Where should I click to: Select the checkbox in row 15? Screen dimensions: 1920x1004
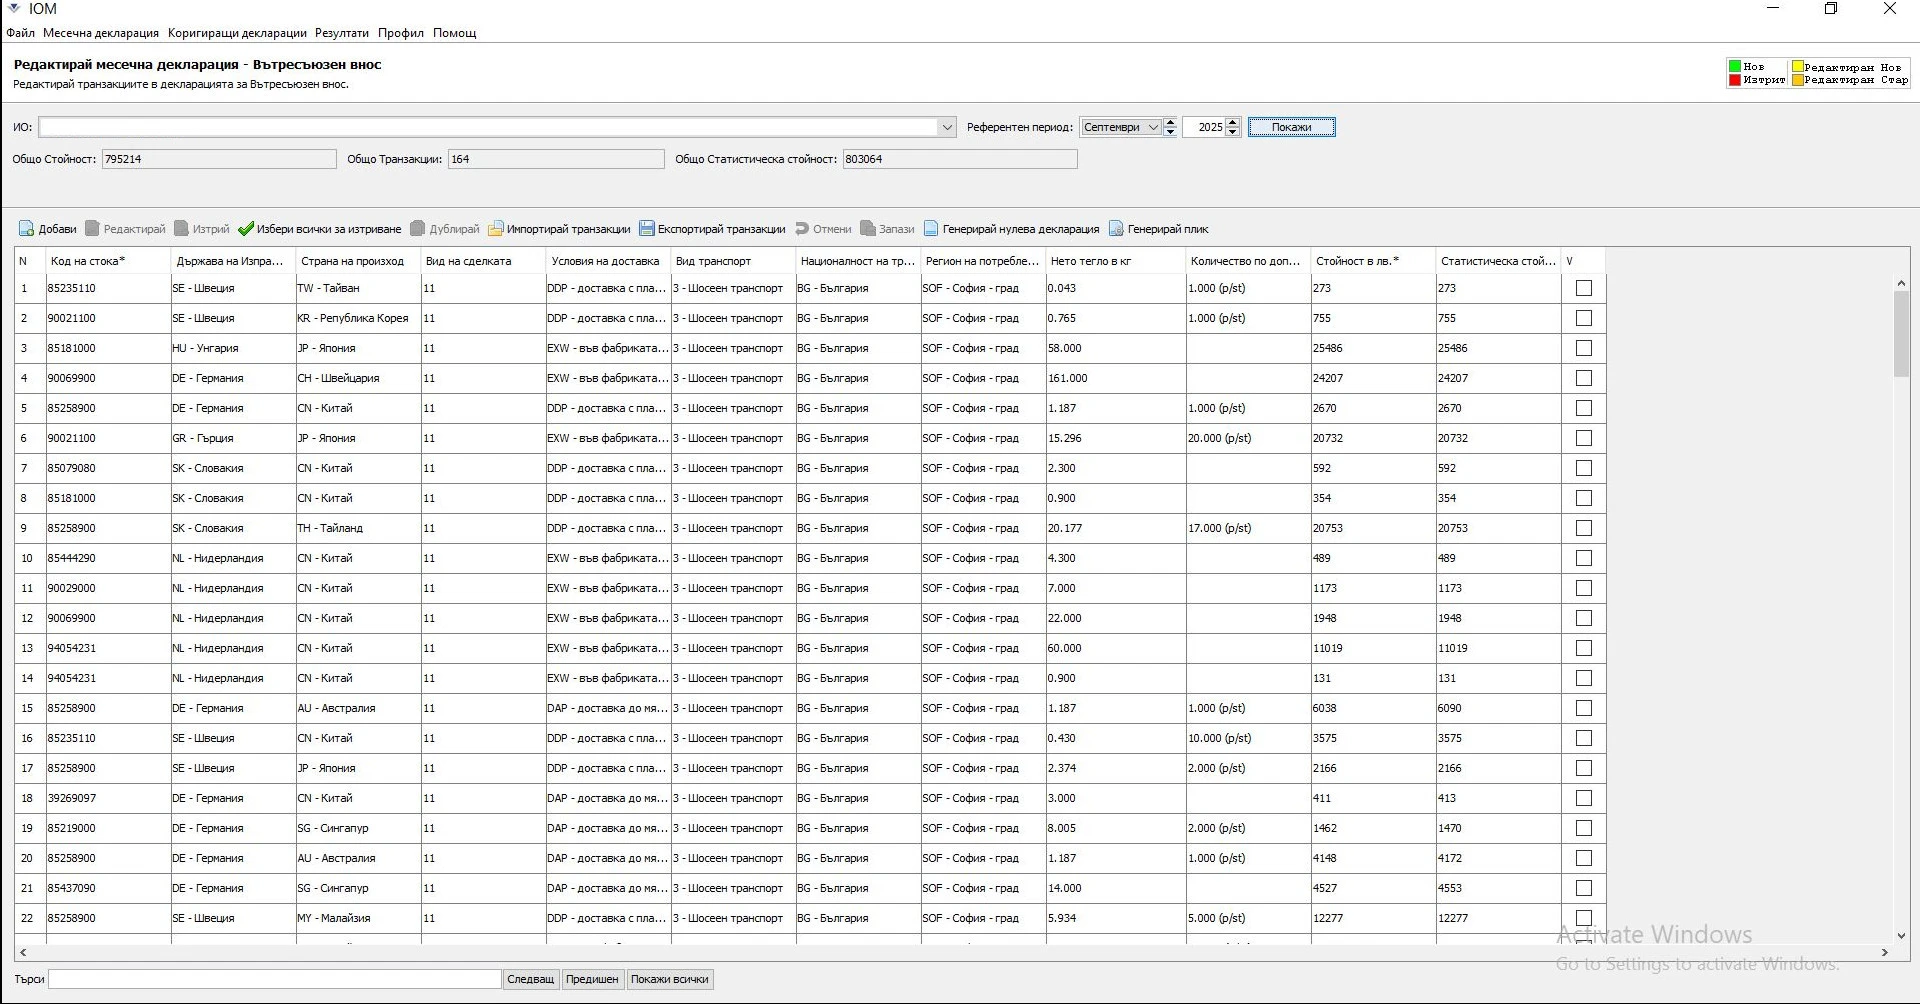click(x=1583, y=708)
